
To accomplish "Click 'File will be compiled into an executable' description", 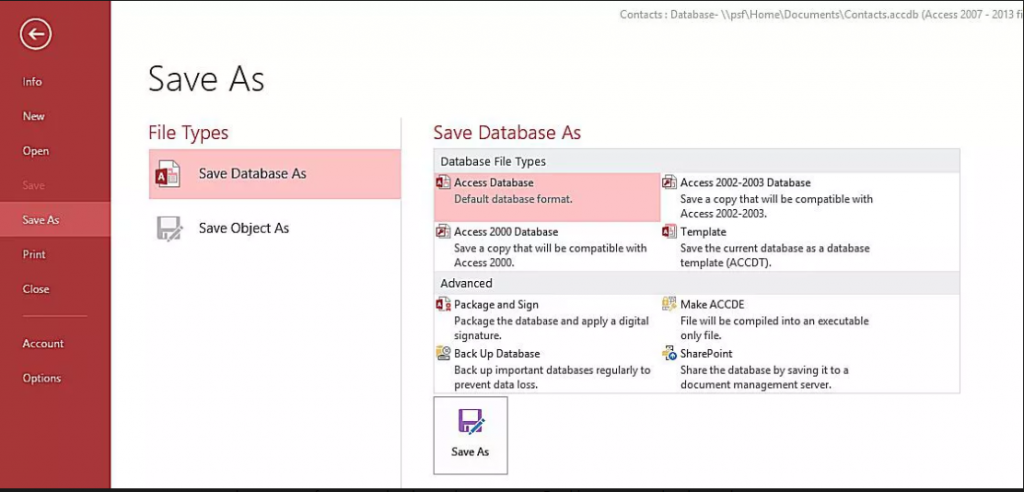I will [775, 321].
